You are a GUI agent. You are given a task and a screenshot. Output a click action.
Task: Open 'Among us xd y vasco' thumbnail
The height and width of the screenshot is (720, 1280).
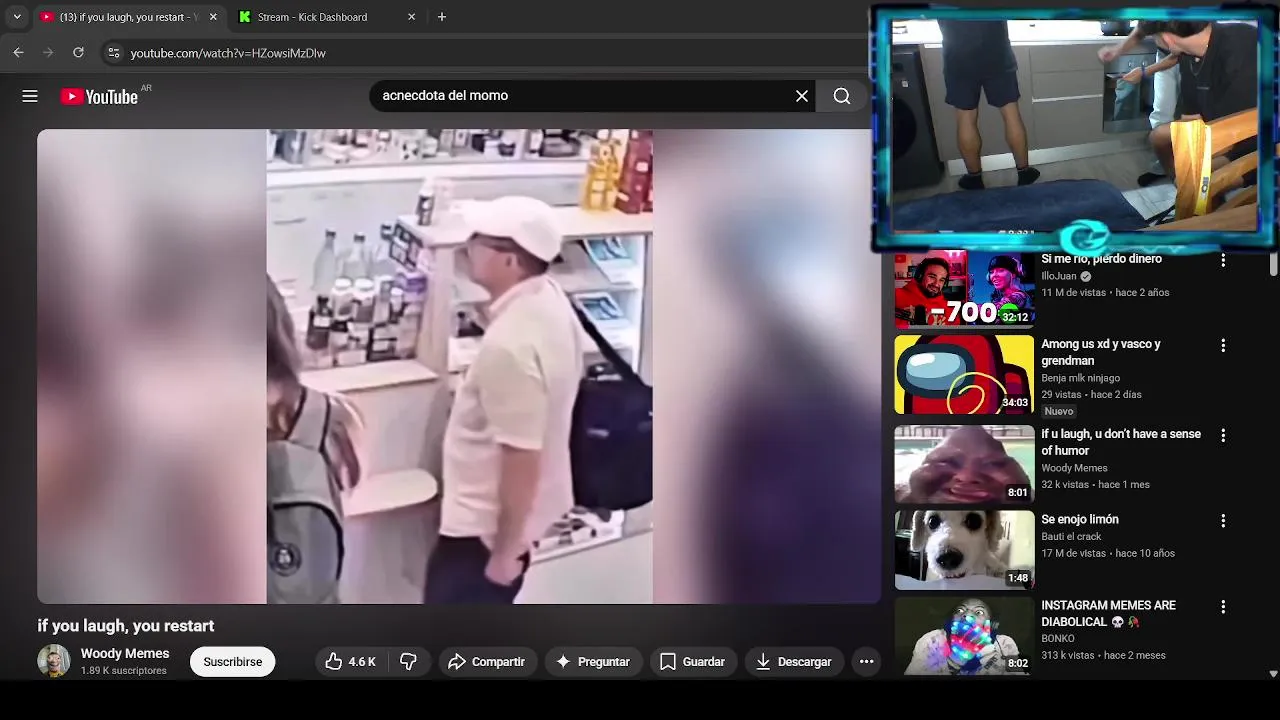[x=964, y=374]
